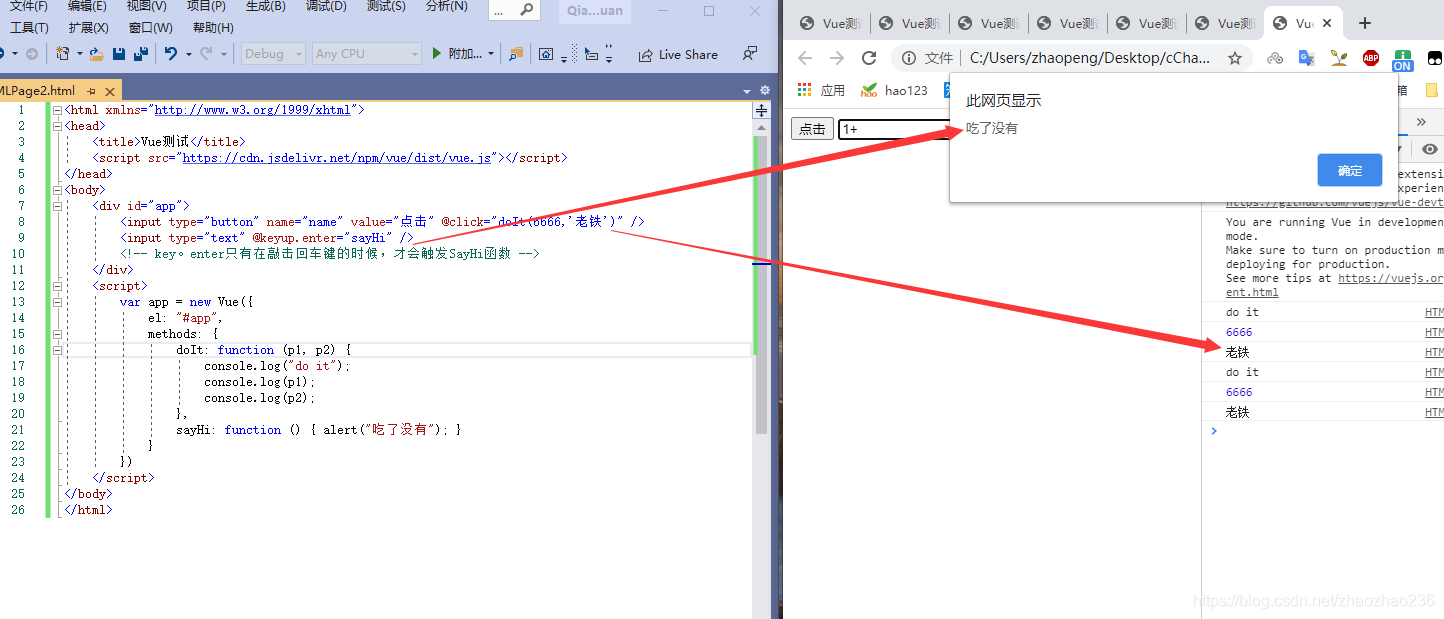Screen dimensions: 1444x619
Task: Click the Visual Studio navigate forward icon
Action: pos(31,54)
